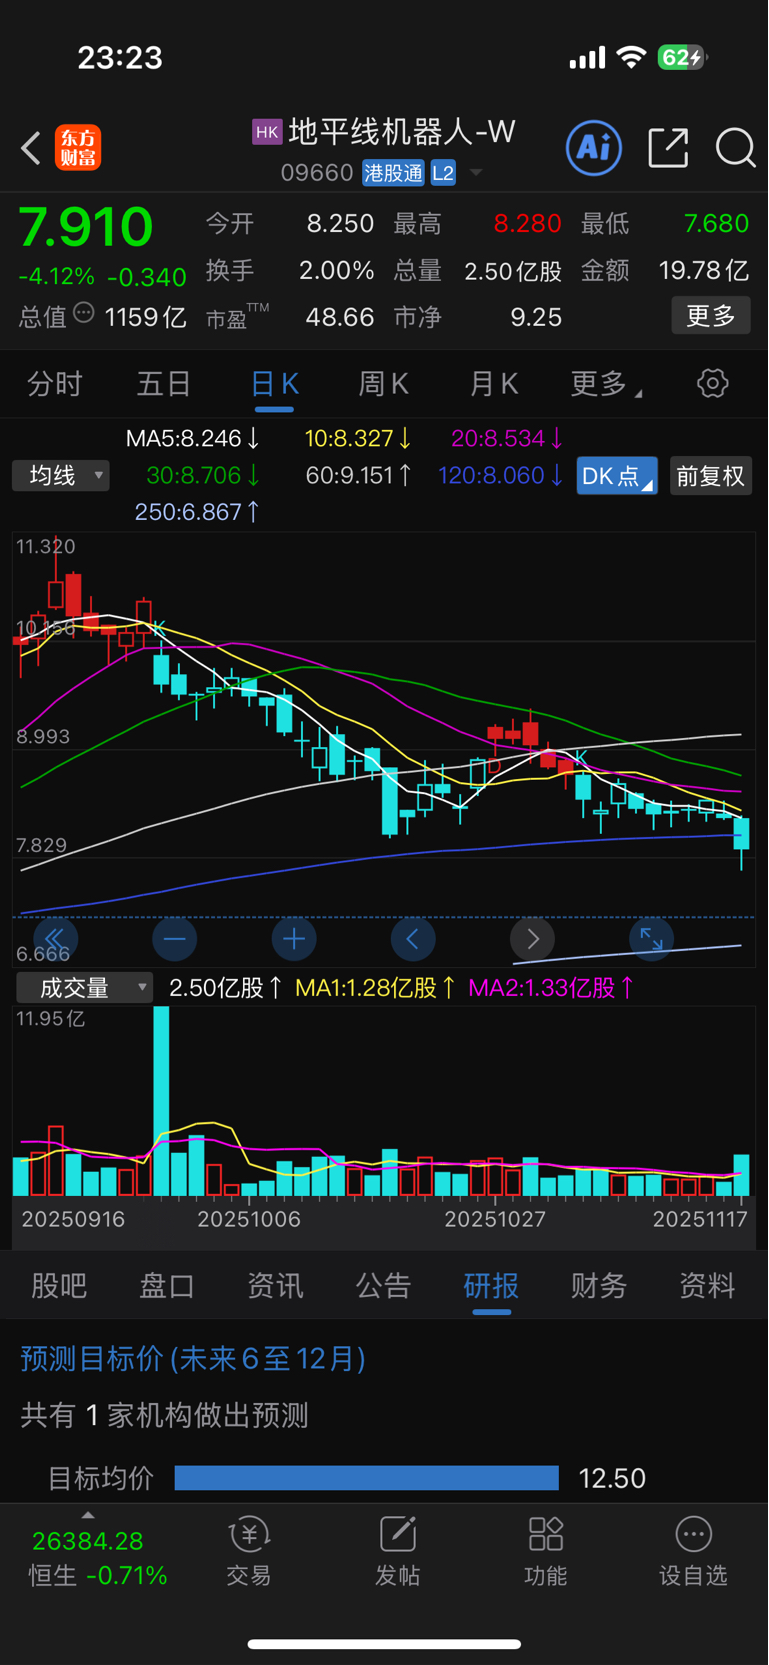Tap the 发帖 post icon
This screenshot has height=1665, width=769.
point(398,1534)
